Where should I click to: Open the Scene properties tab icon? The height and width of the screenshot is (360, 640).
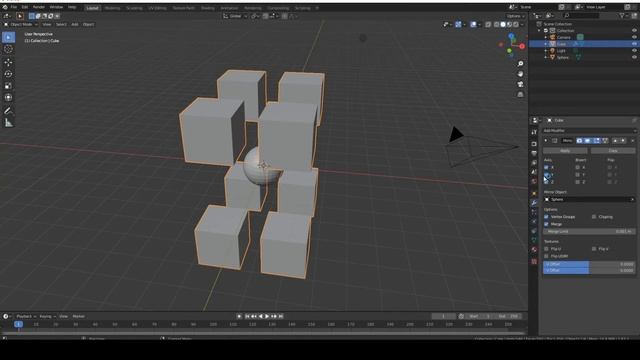(x=534, y=172)
